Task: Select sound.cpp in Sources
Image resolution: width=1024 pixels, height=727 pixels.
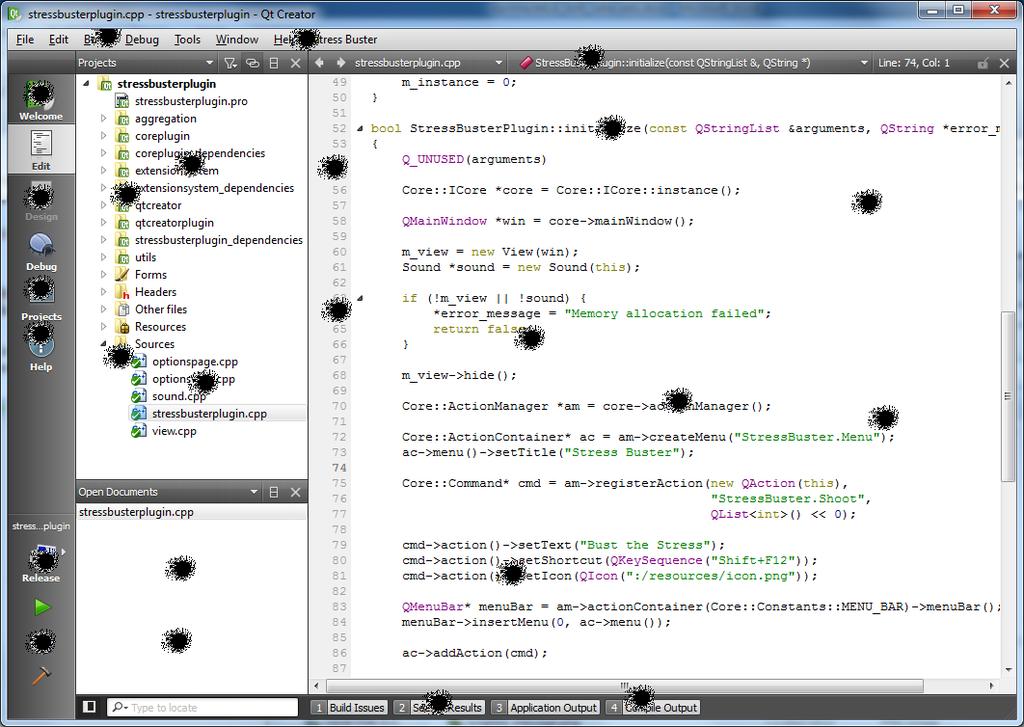Action: (178, 396)
